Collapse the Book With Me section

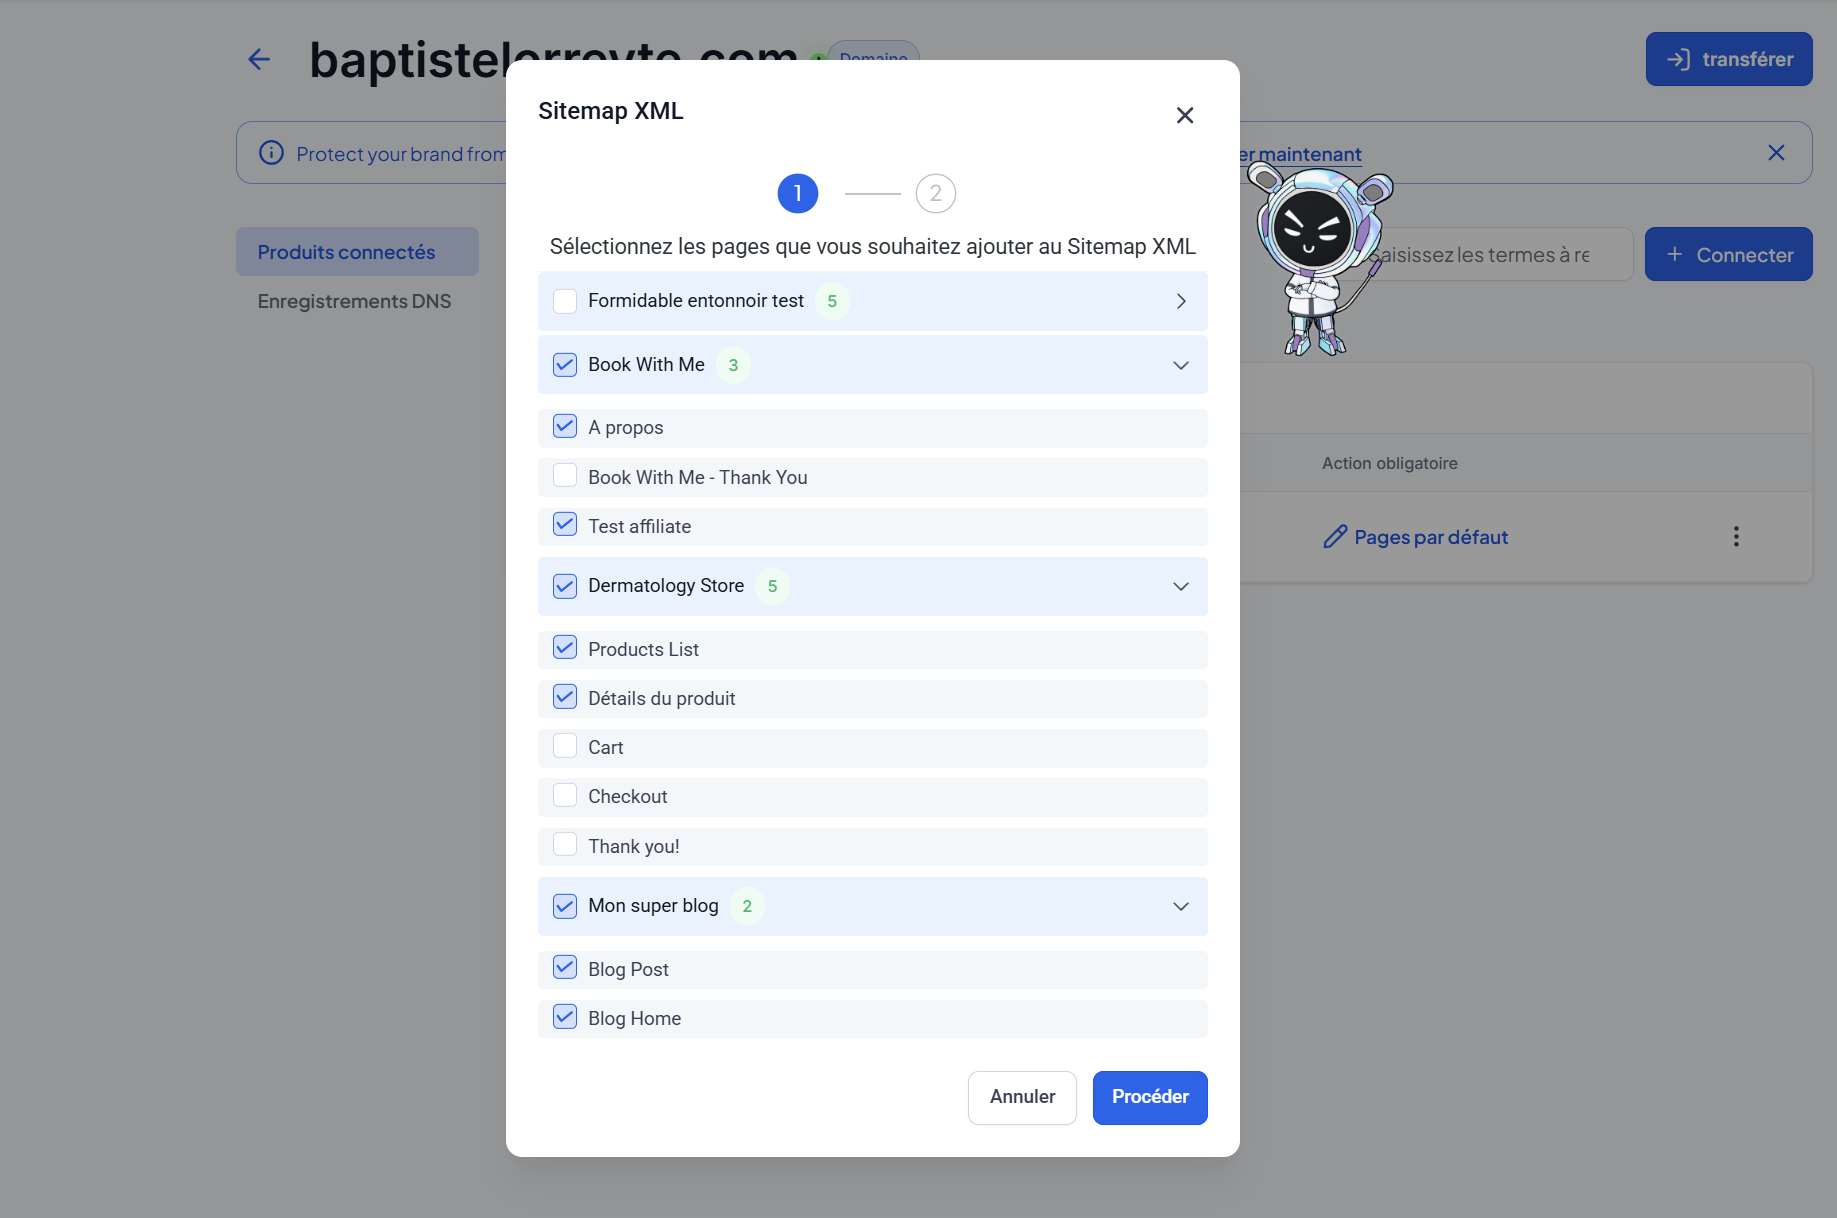pos(1181,365)
